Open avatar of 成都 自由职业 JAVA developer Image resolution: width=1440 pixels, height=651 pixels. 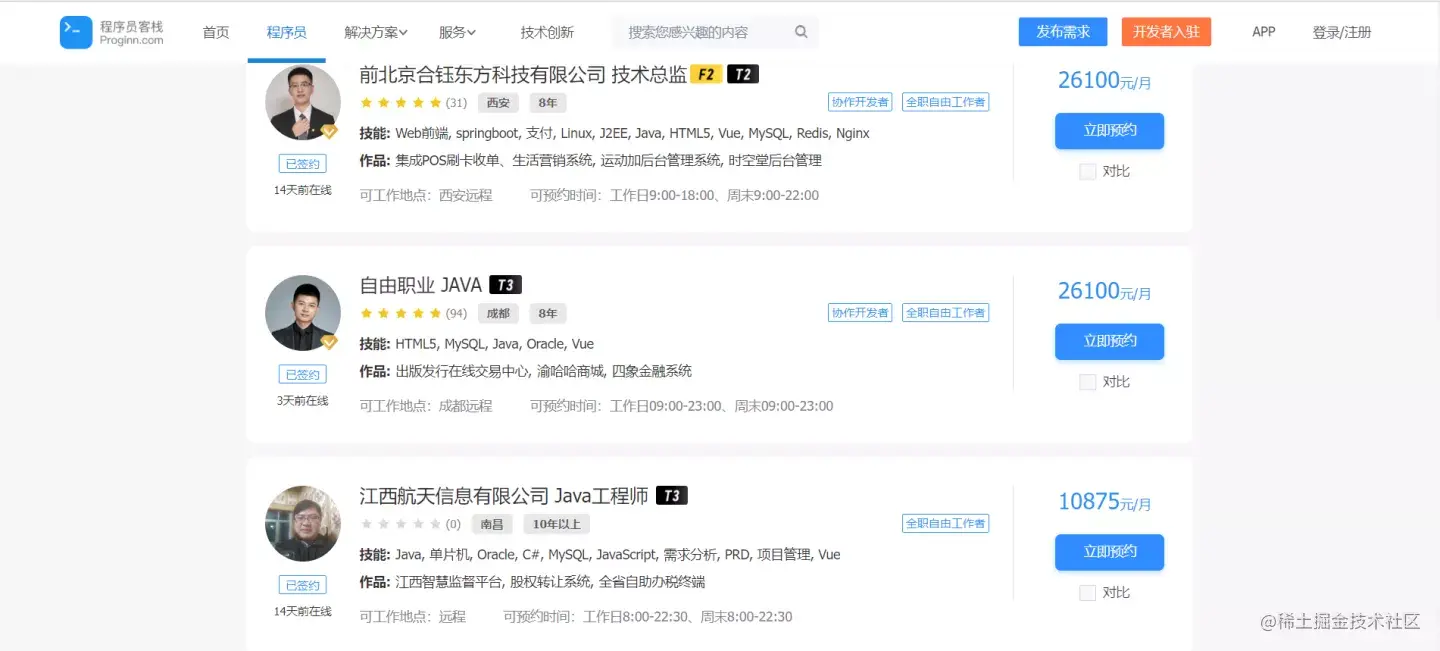click(303, 313)
